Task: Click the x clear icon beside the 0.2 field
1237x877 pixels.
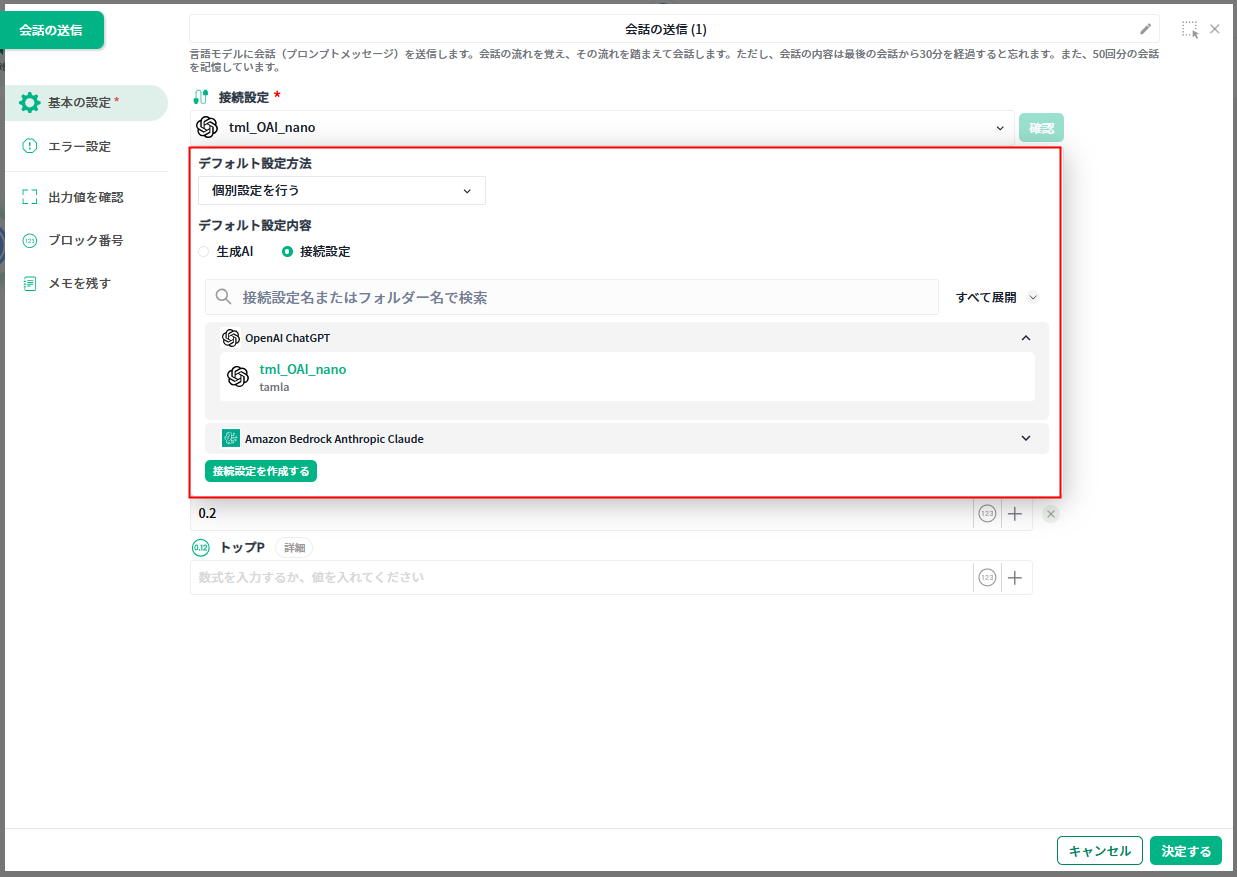Action: (x=1050, y=514)
